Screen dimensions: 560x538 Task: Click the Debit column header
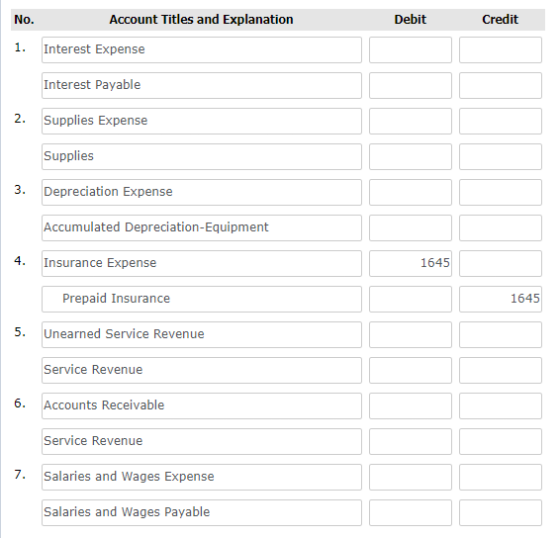(x=410, y=19)
